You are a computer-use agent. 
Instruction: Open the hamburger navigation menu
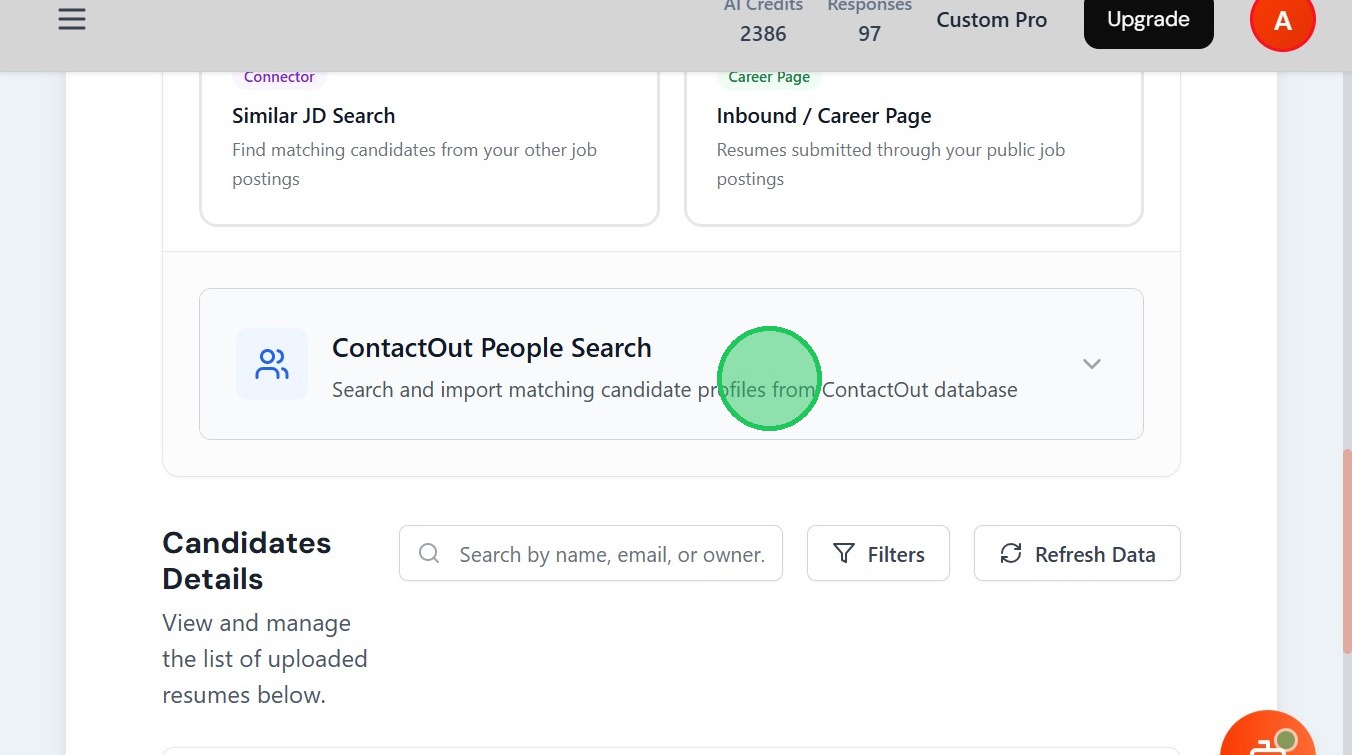tap(72, 20)
